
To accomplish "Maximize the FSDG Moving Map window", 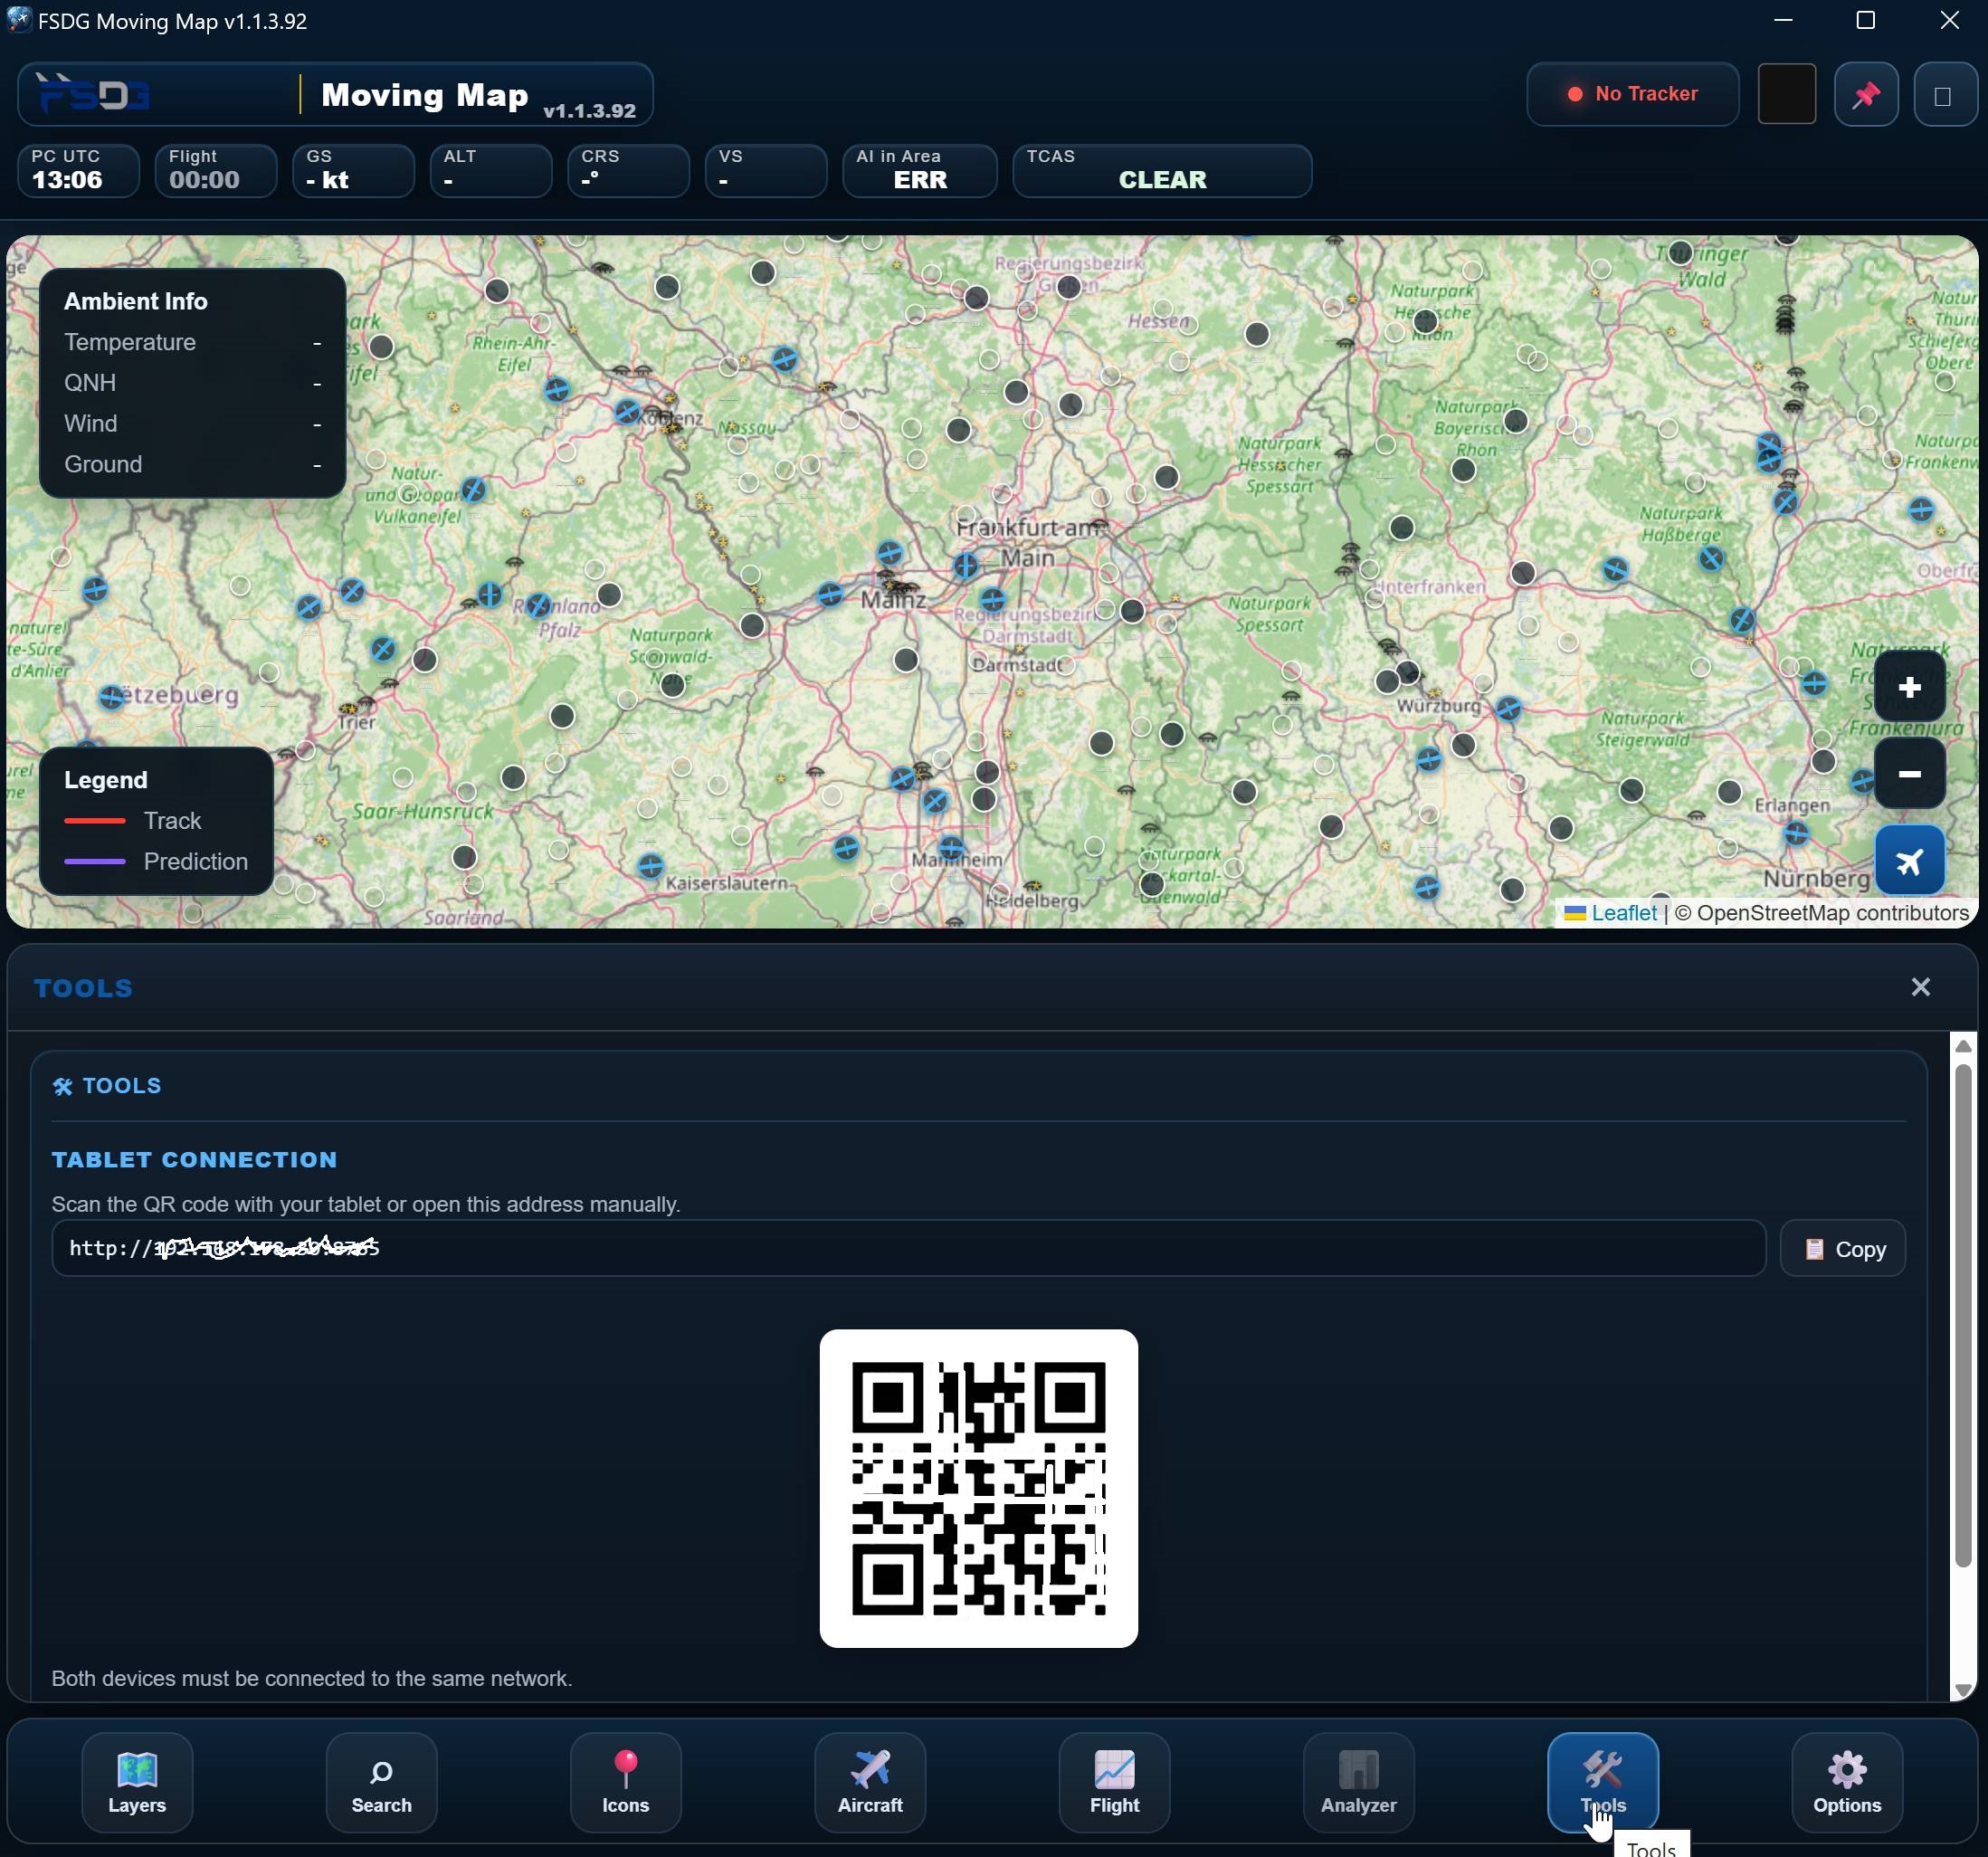I will pyautogui.click(x=1865, y=20).
